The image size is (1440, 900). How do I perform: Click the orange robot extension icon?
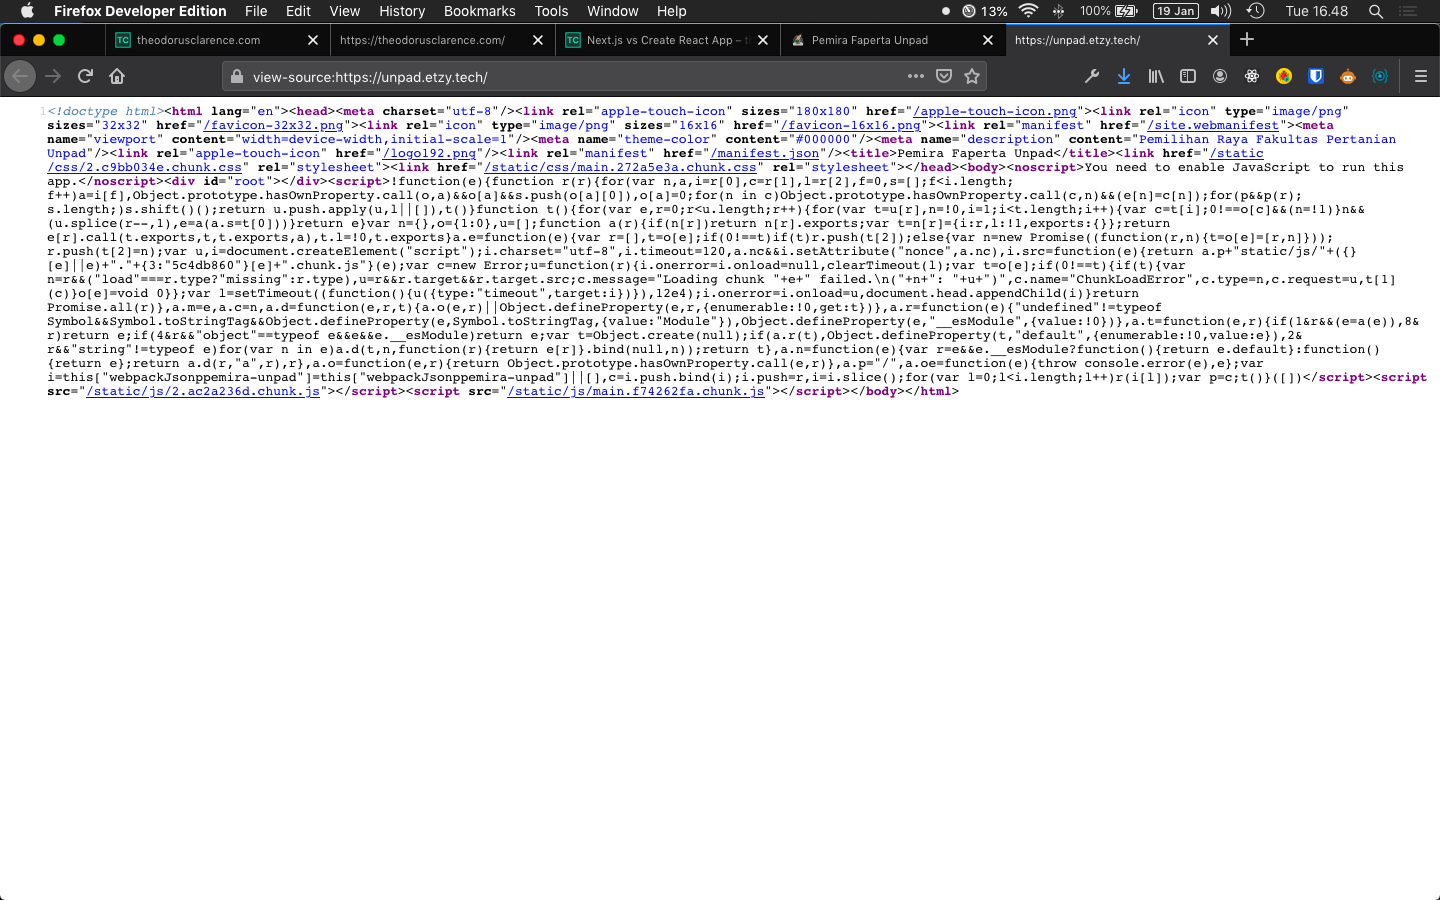[1348, 76]
